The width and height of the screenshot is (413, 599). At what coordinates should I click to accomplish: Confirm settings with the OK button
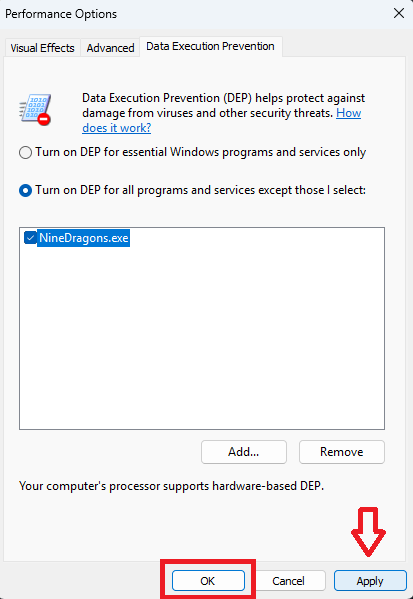(208, 581)
